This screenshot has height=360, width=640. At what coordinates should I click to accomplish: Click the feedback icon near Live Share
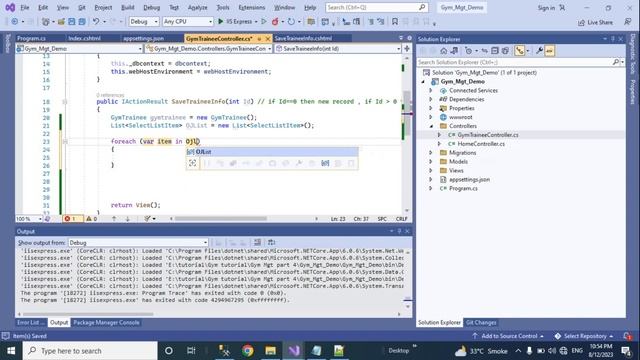tap(628, 22)
